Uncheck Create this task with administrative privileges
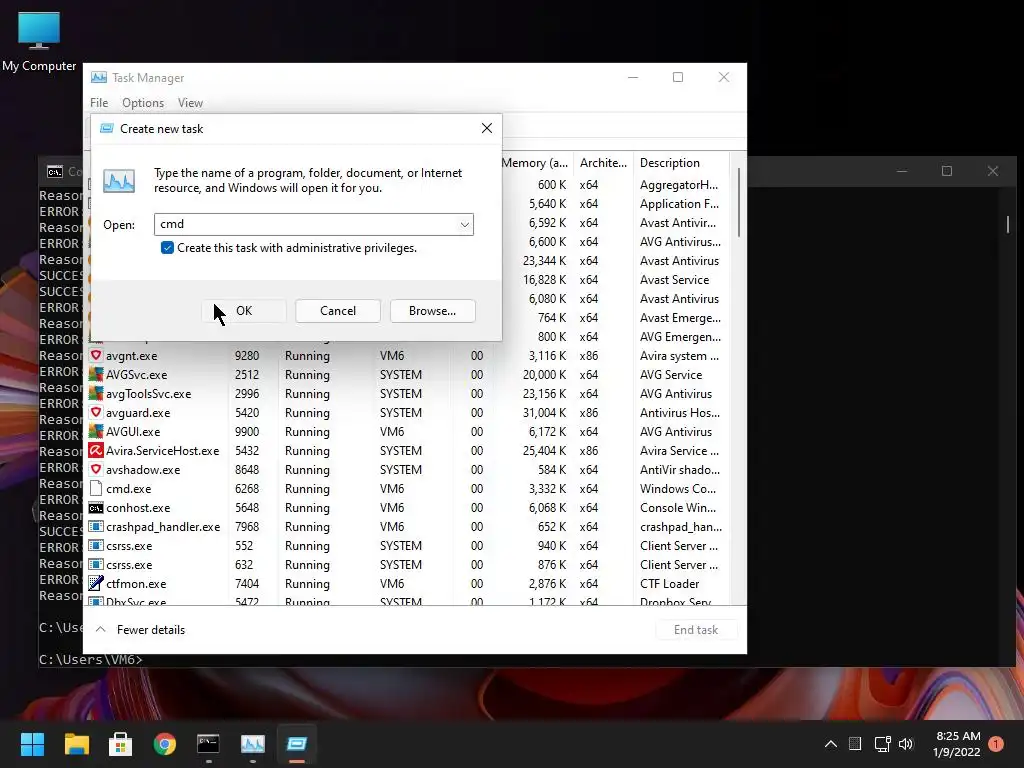This screenshot has width=1024, height=768. coord(167,248)
